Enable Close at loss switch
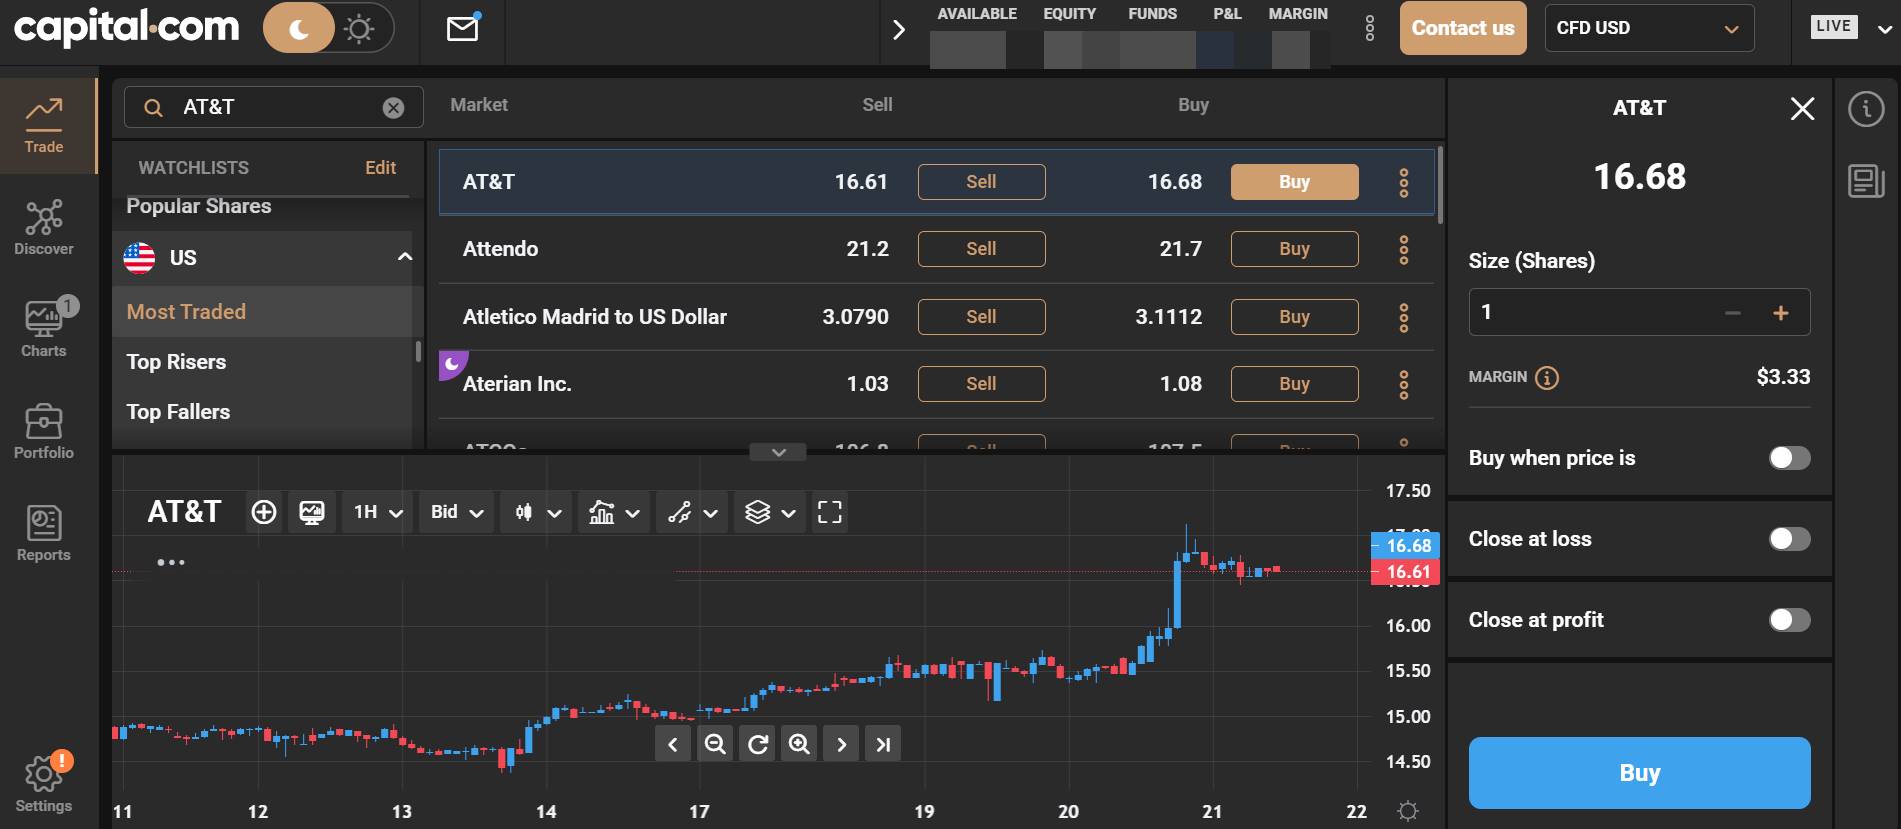1901x829 pixels. click(1789, 539)
